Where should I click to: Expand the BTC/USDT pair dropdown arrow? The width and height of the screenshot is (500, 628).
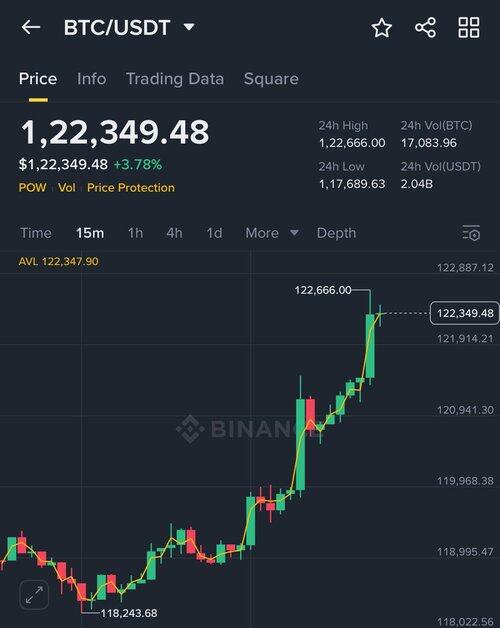point(189,27)
